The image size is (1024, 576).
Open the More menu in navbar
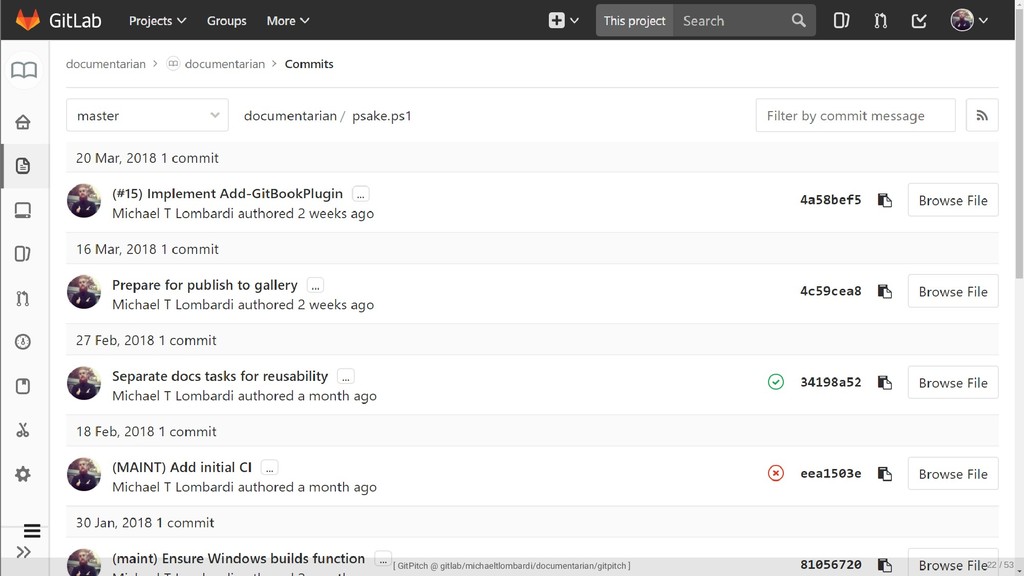tap(288, 20)
